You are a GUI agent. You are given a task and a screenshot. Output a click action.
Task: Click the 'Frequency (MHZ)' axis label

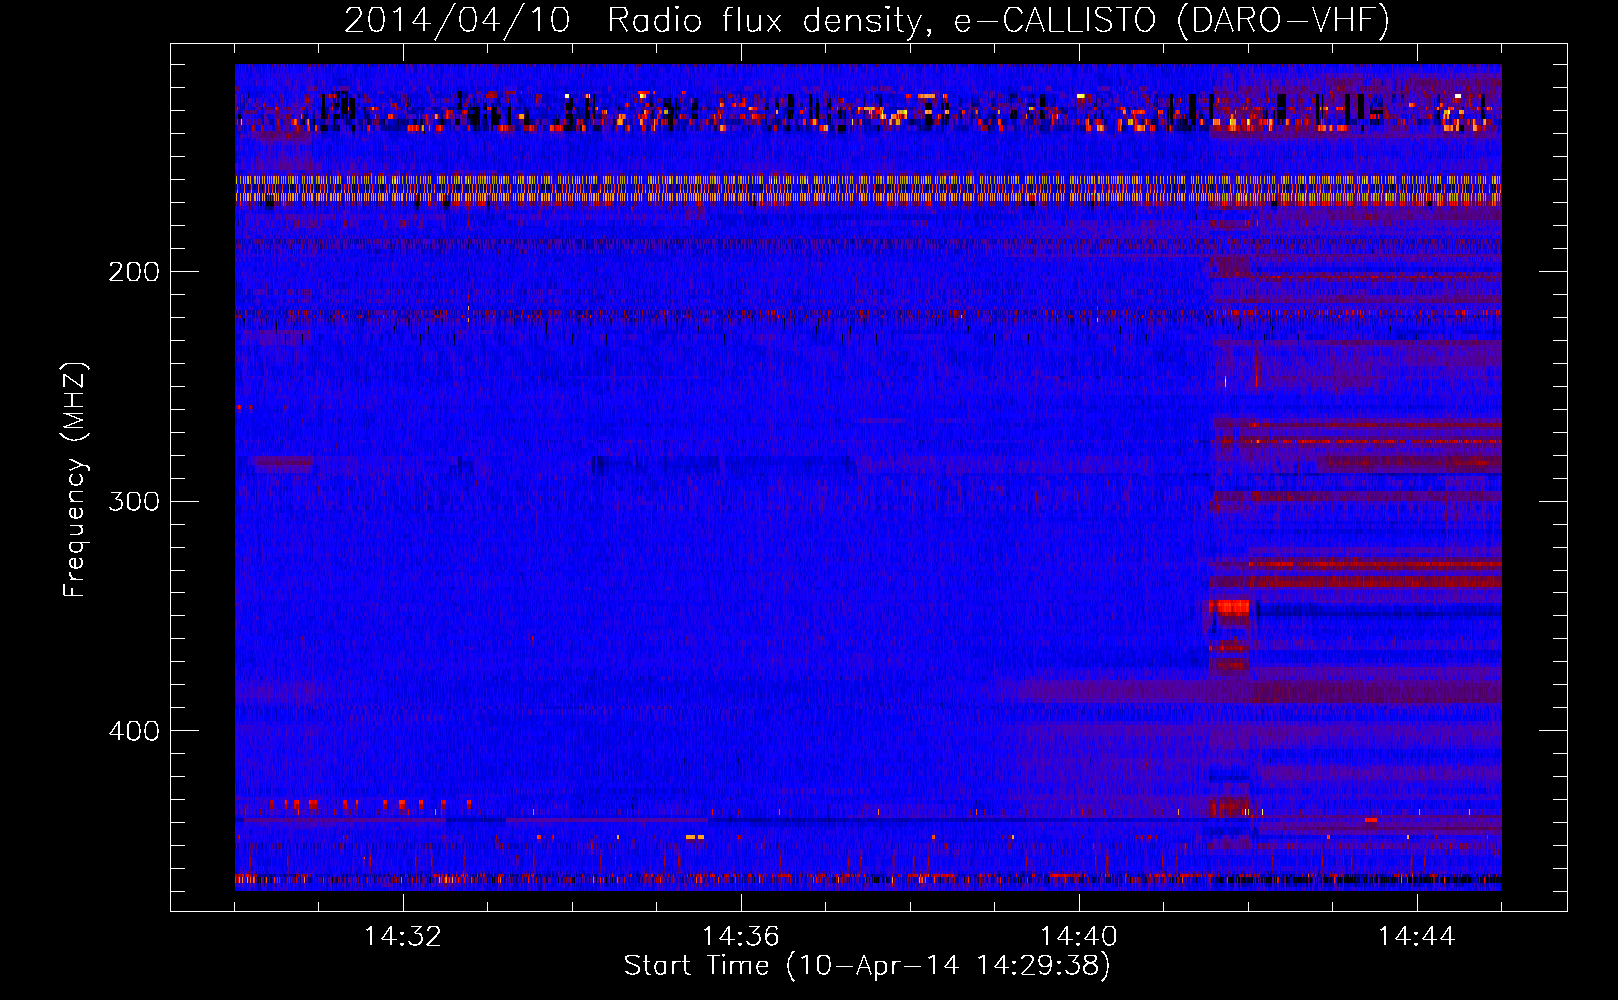[75, 479]
